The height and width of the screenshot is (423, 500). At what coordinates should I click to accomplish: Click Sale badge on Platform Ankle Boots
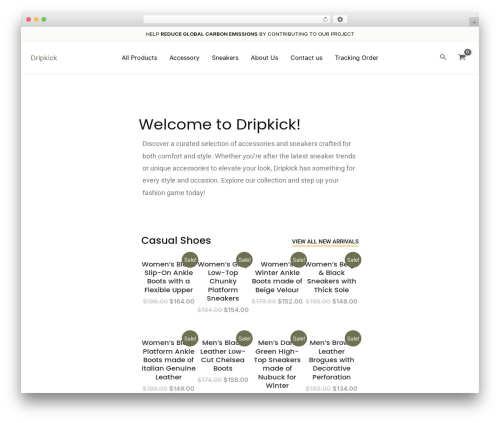tap(190, 338)
